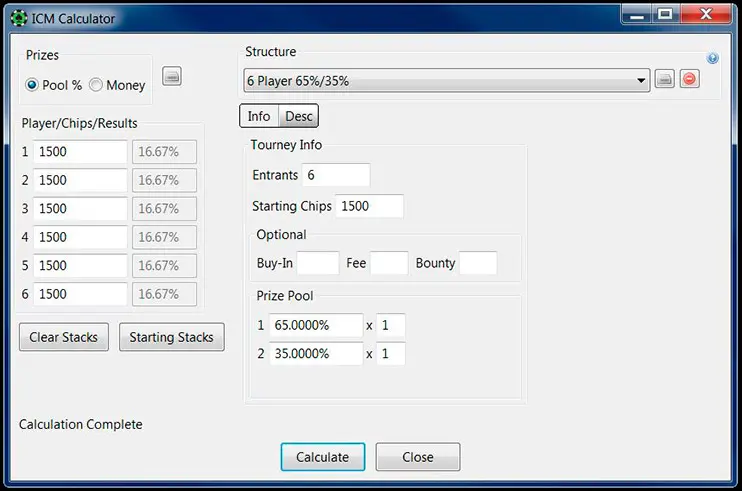Click the Starting Chips input field
The height and width of the screenshot is (491, 742).
370,206
